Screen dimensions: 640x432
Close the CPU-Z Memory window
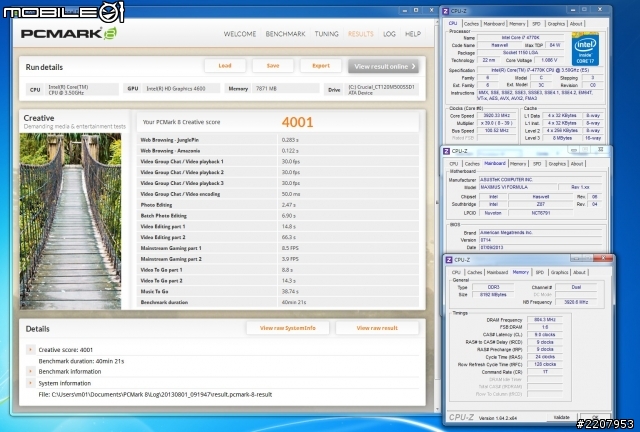pos(603,258)
